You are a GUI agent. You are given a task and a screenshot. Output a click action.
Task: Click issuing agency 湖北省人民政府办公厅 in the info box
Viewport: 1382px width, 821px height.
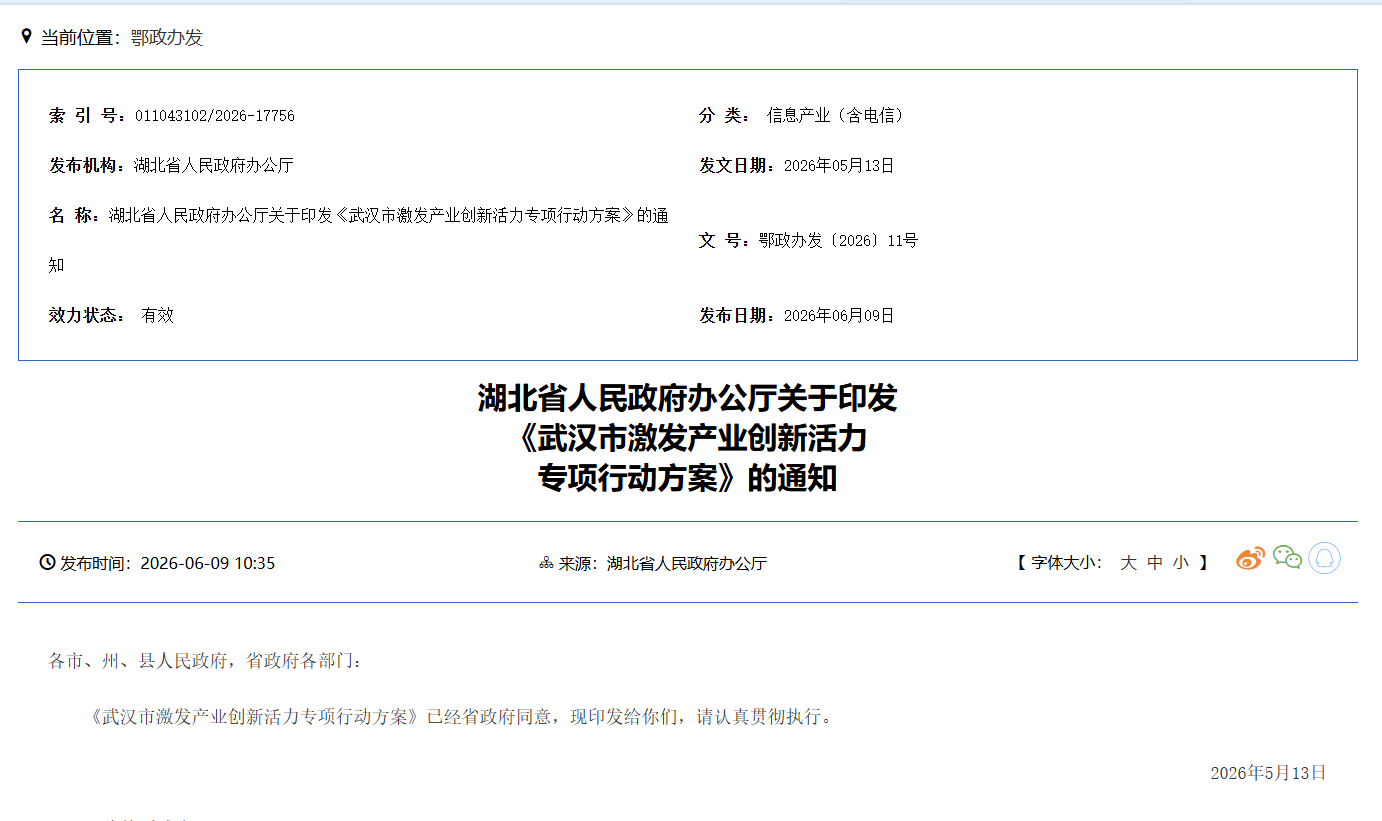(x=214, y=166)
